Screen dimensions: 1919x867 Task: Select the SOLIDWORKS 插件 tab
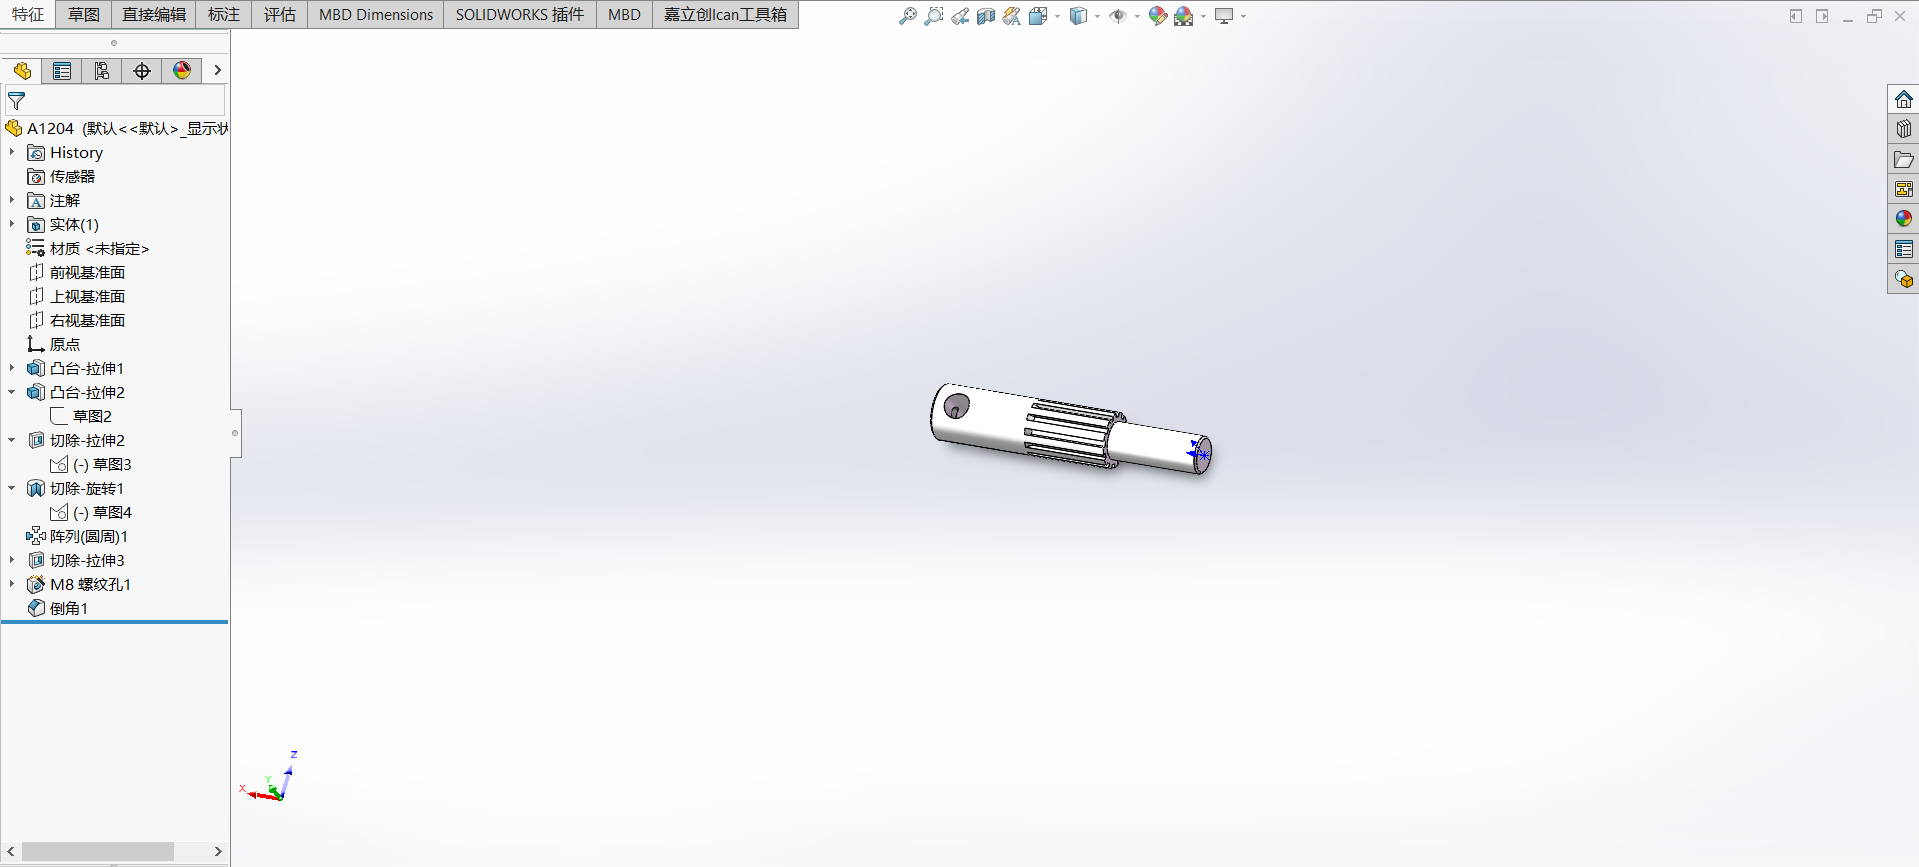[520, 15]
